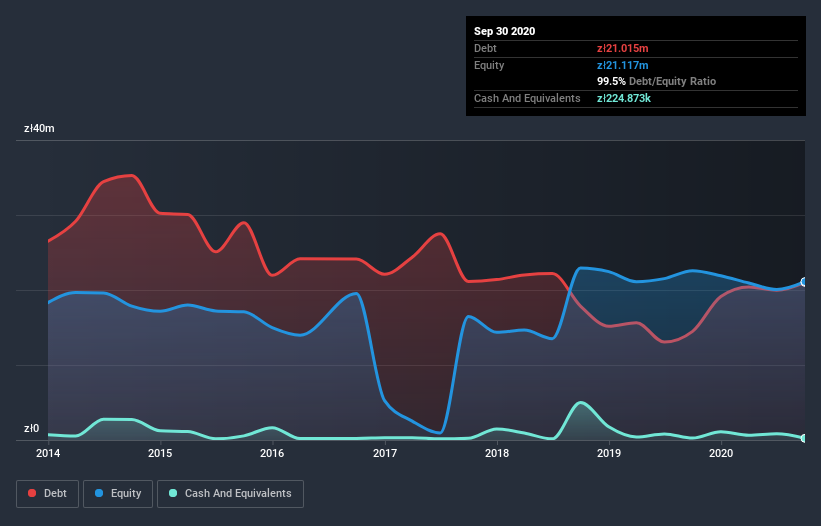This screenshot has width=821, height=526.
Task: Toggle the Equity series legend button
Action: coord(118,494)
